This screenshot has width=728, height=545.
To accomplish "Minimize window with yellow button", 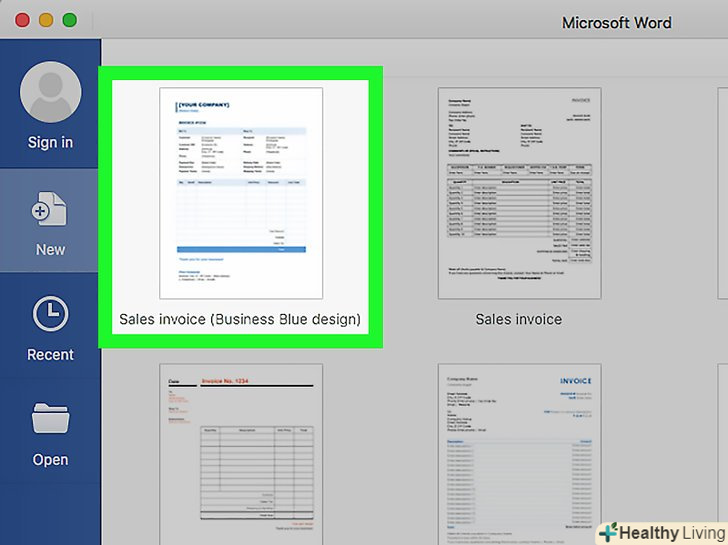I will (x=46, y=20).
